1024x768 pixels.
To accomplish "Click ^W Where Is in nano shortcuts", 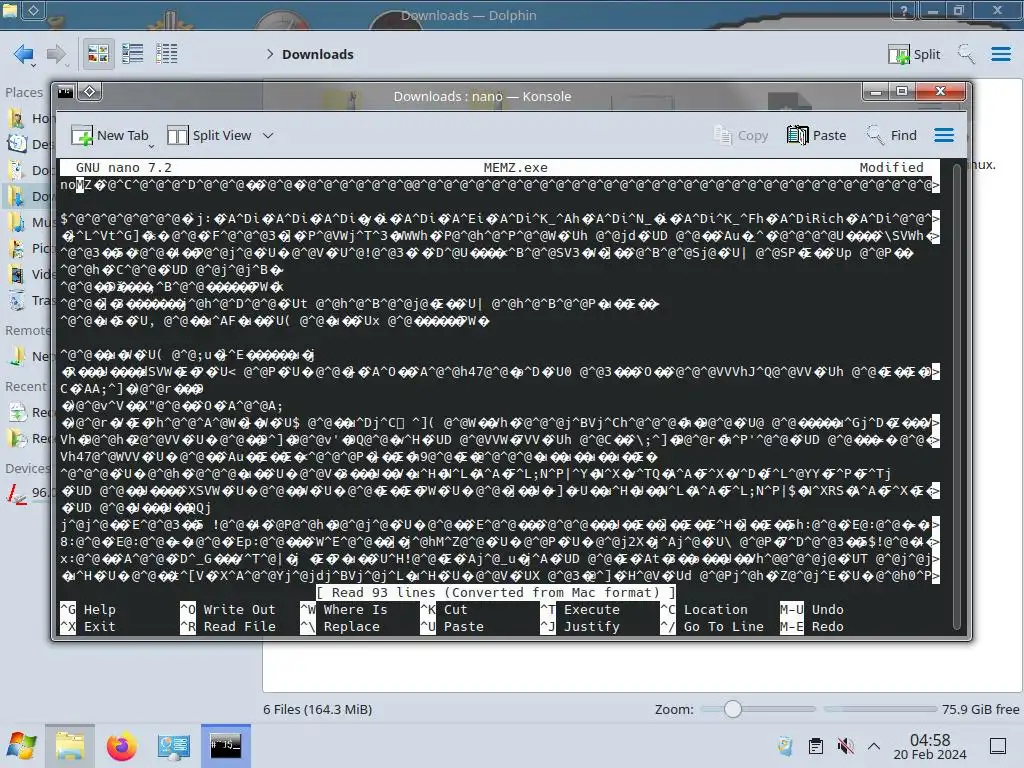I will pyautogui.click(x=344, y=609).
